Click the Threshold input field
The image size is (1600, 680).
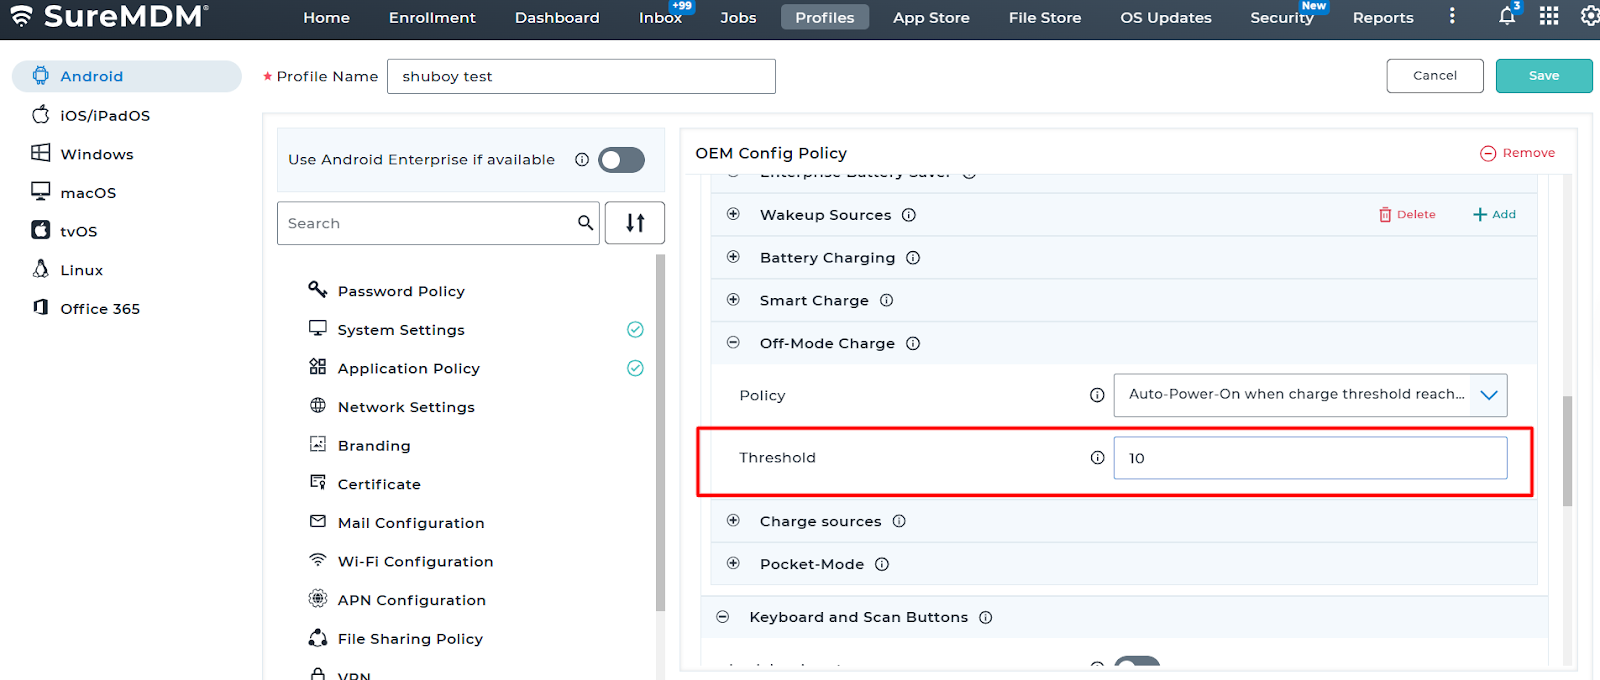pos(1310,458)
